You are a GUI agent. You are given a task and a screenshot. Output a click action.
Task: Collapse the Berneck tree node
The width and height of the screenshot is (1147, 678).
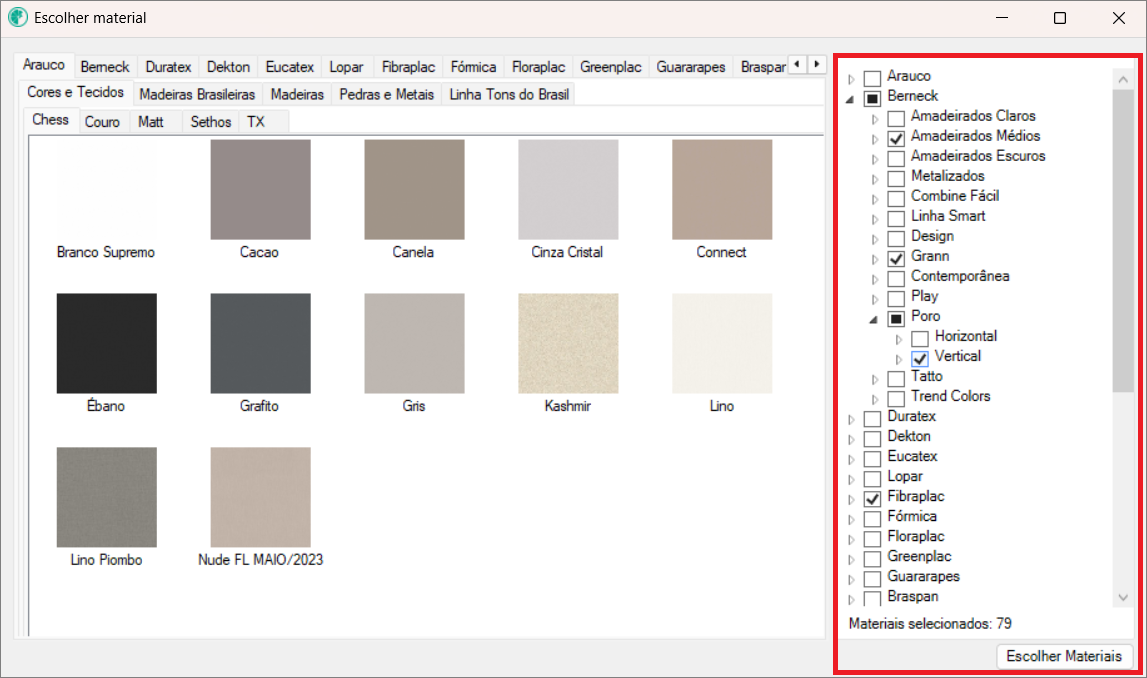850,98
